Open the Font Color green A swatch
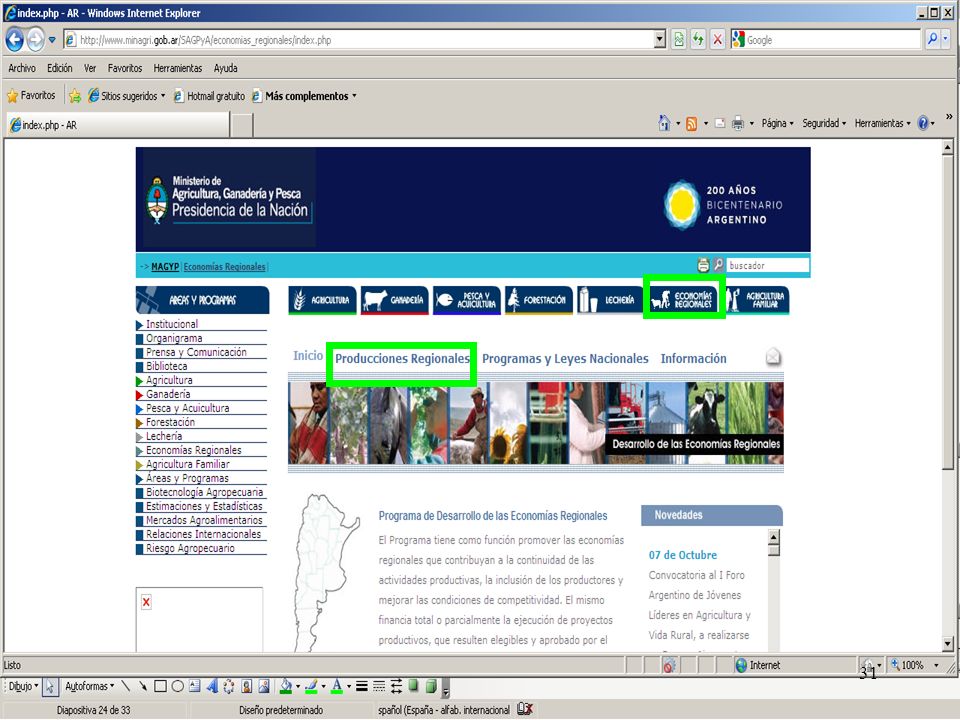The height and width of the screenshot is (720, 960). [337, 686]
